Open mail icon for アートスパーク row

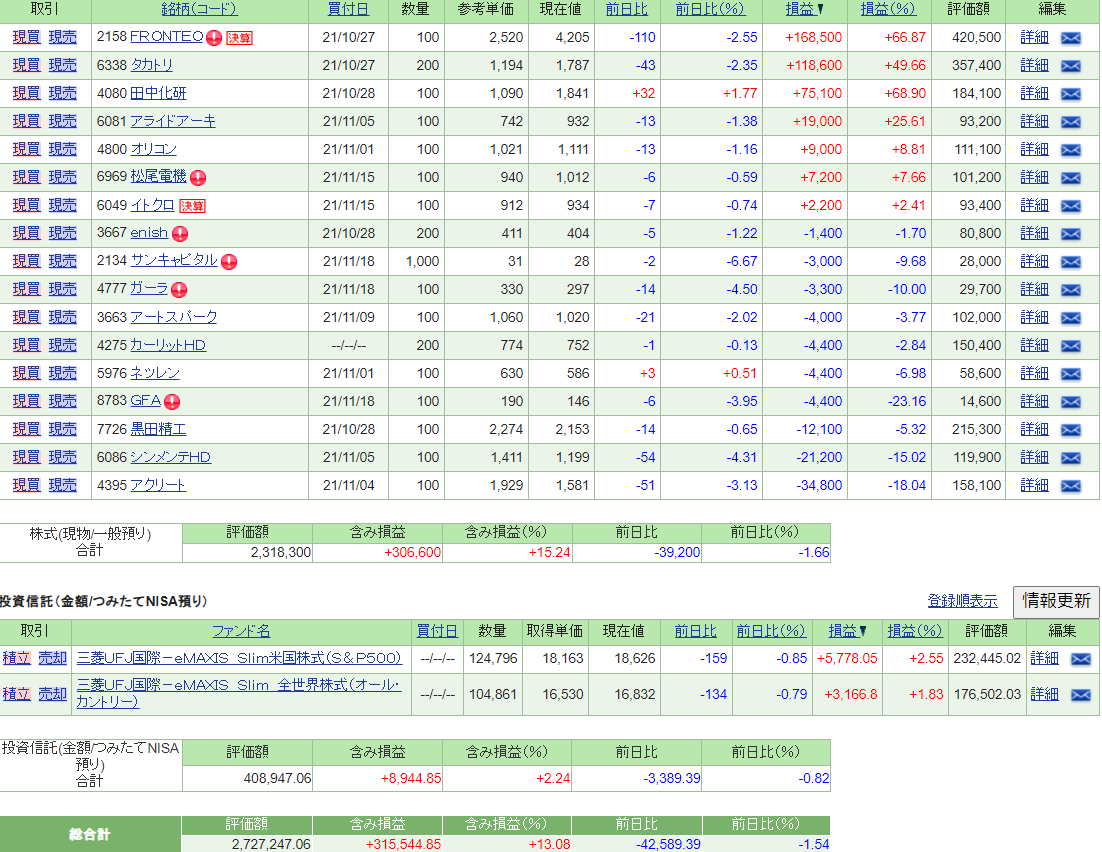[1070, 318]
